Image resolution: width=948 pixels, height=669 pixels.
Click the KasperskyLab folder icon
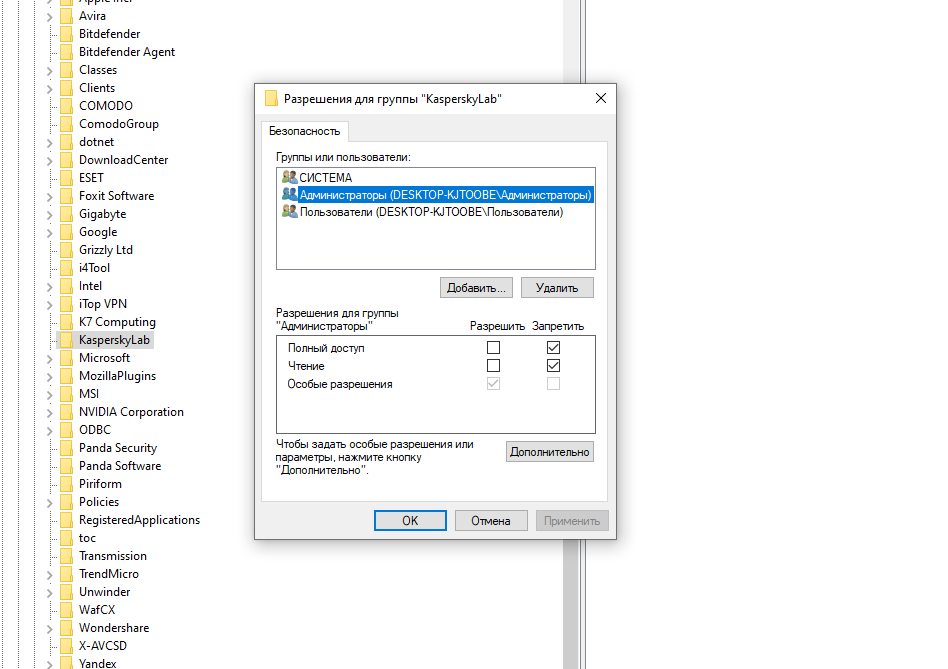click(x=67, y=340)
